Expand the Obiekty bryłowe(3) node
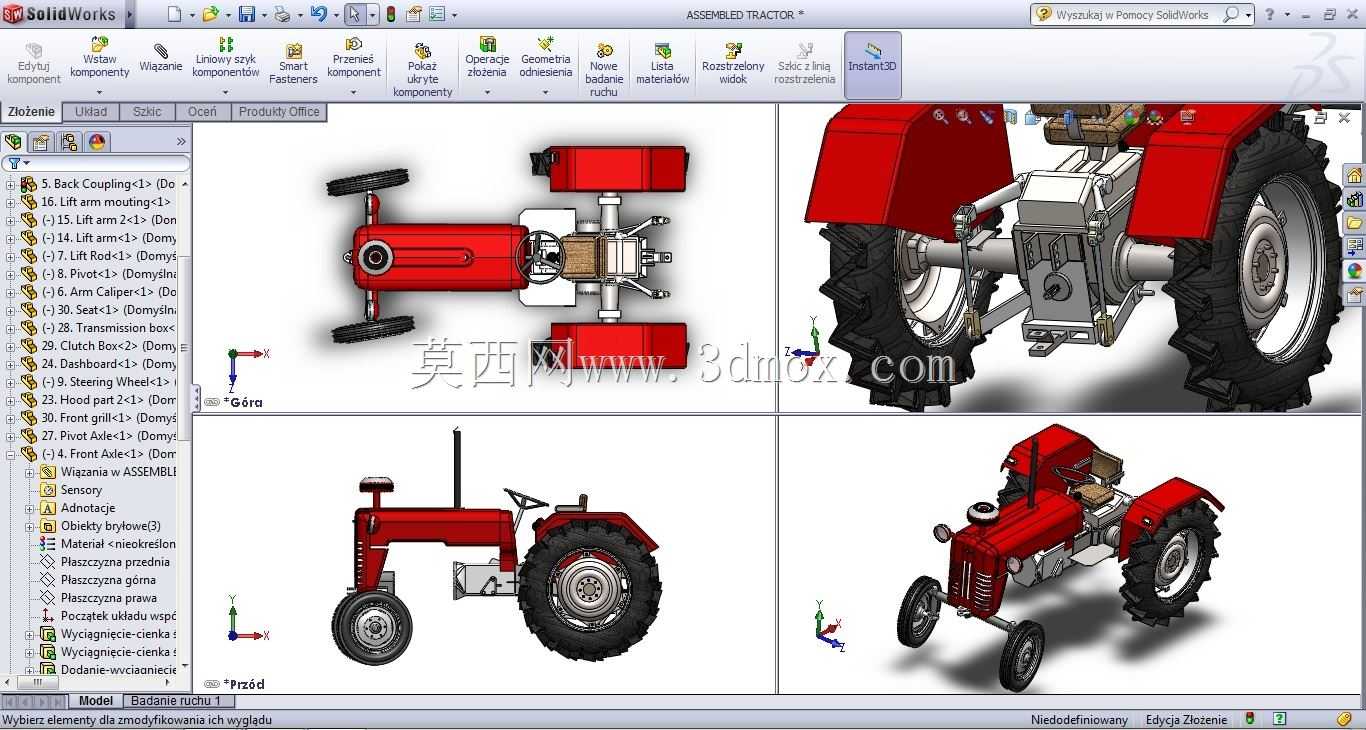This screenshot has height=730, width=1366. point(30,526)
